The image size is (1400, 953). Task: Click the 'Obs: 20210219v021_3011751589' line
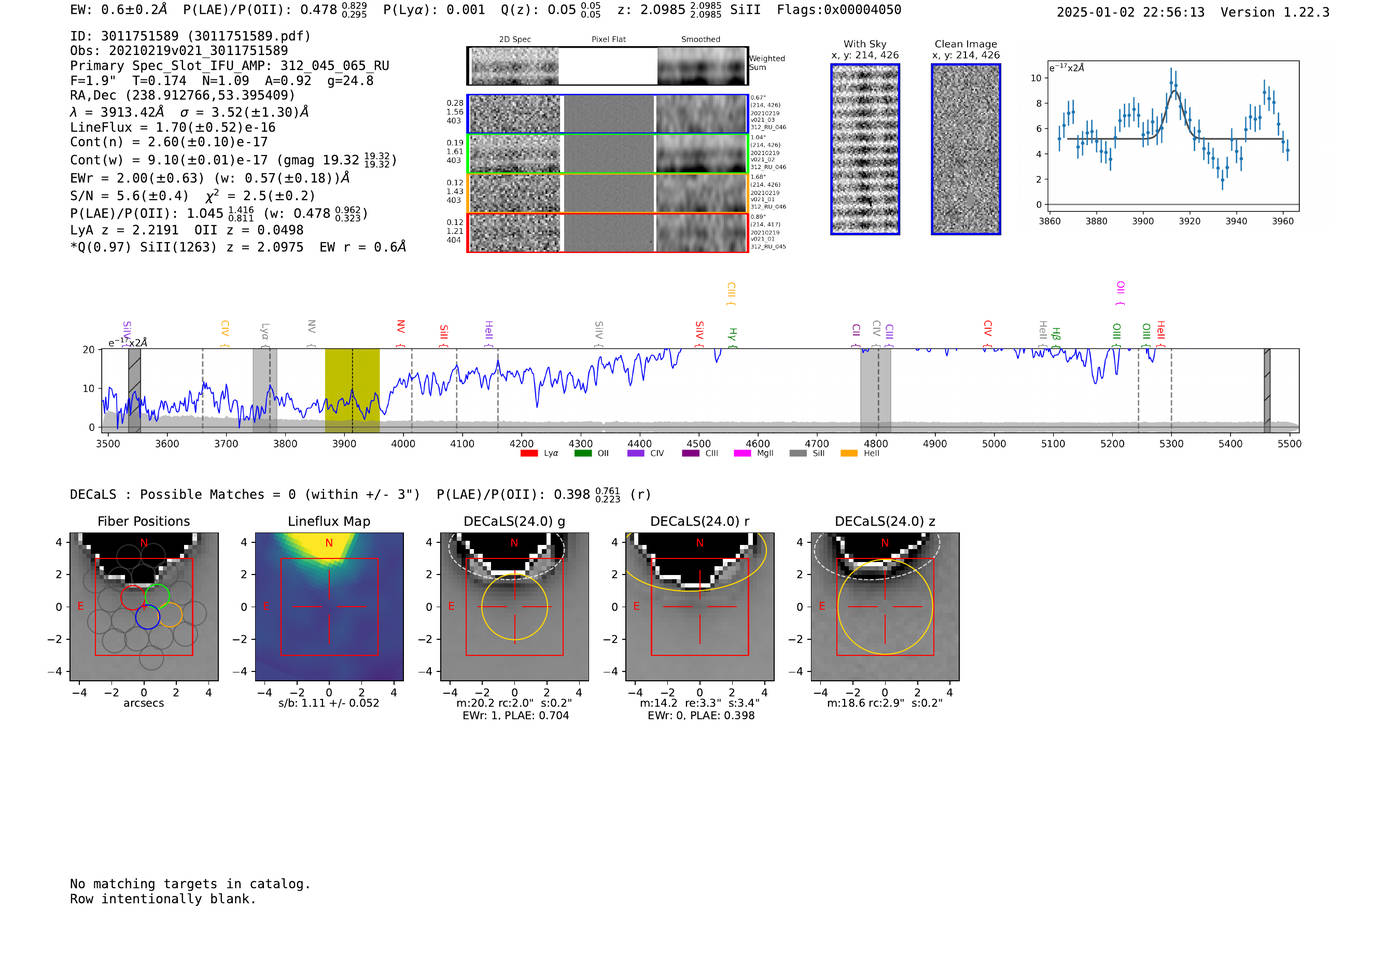(179, 51)
